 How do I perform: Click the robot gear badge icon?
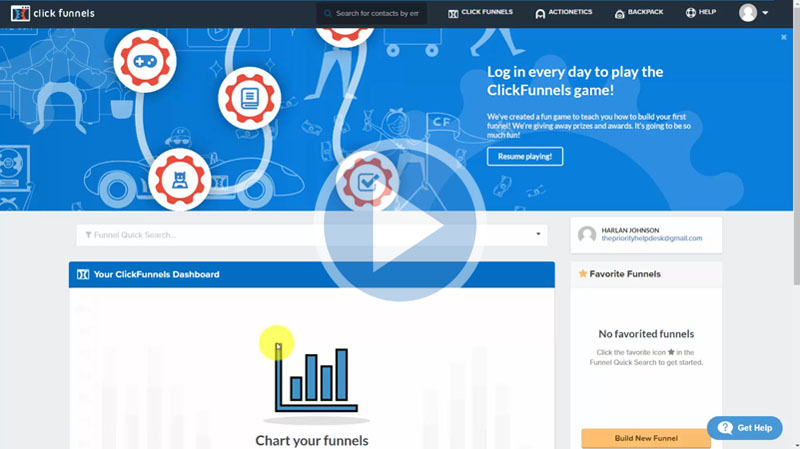(x=180, y=179)
